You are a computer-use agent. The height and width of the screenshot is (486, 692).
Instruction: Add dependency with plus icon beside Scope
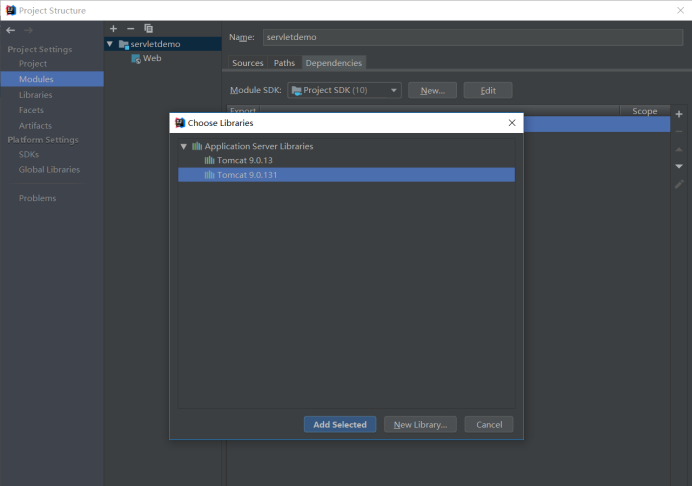(679, 114)
